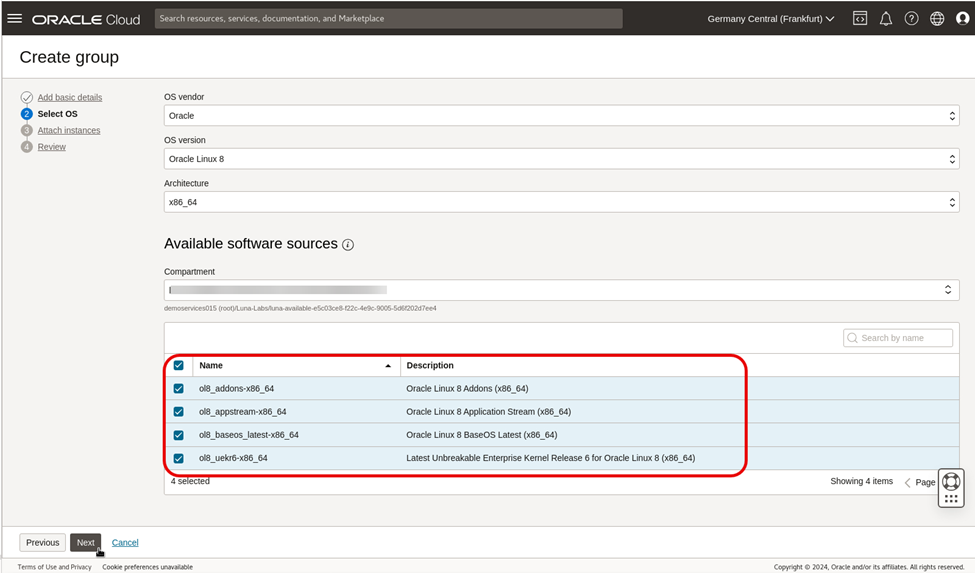975x573 pixels.
Task: Open the help question mark icon
Action: pos(912,19)
